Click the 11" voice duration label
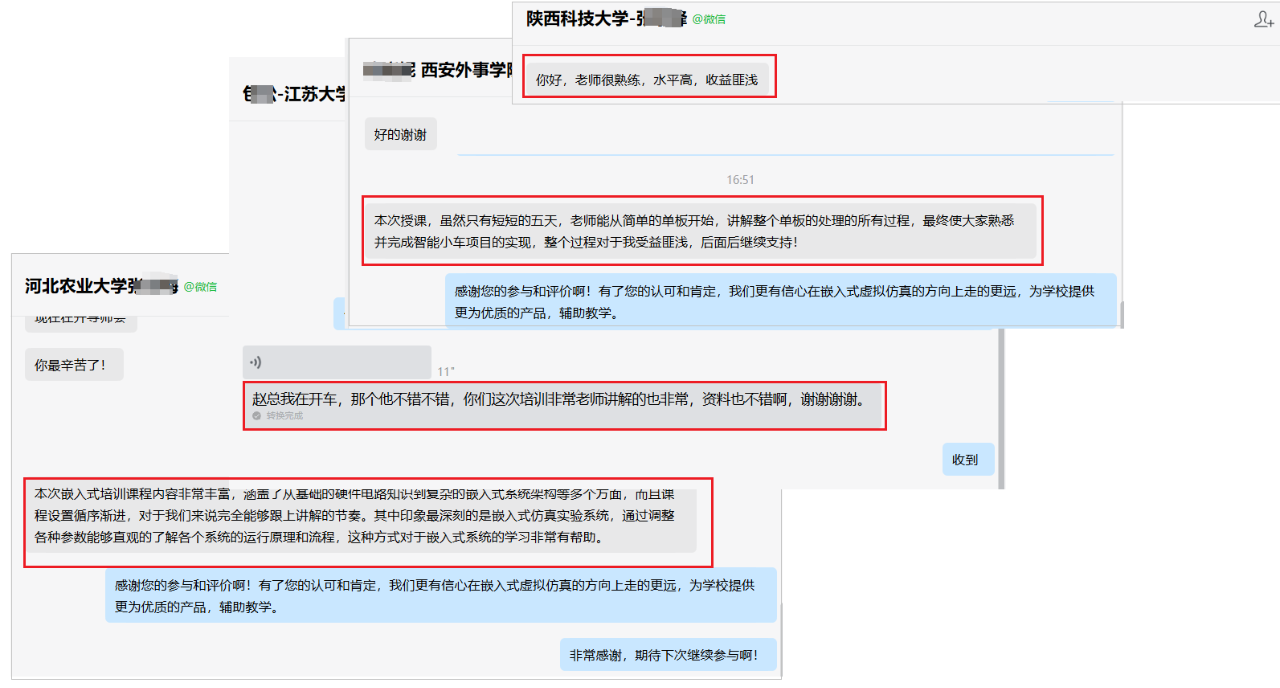Screen dimensions: 1280x688 coord(446,372)
